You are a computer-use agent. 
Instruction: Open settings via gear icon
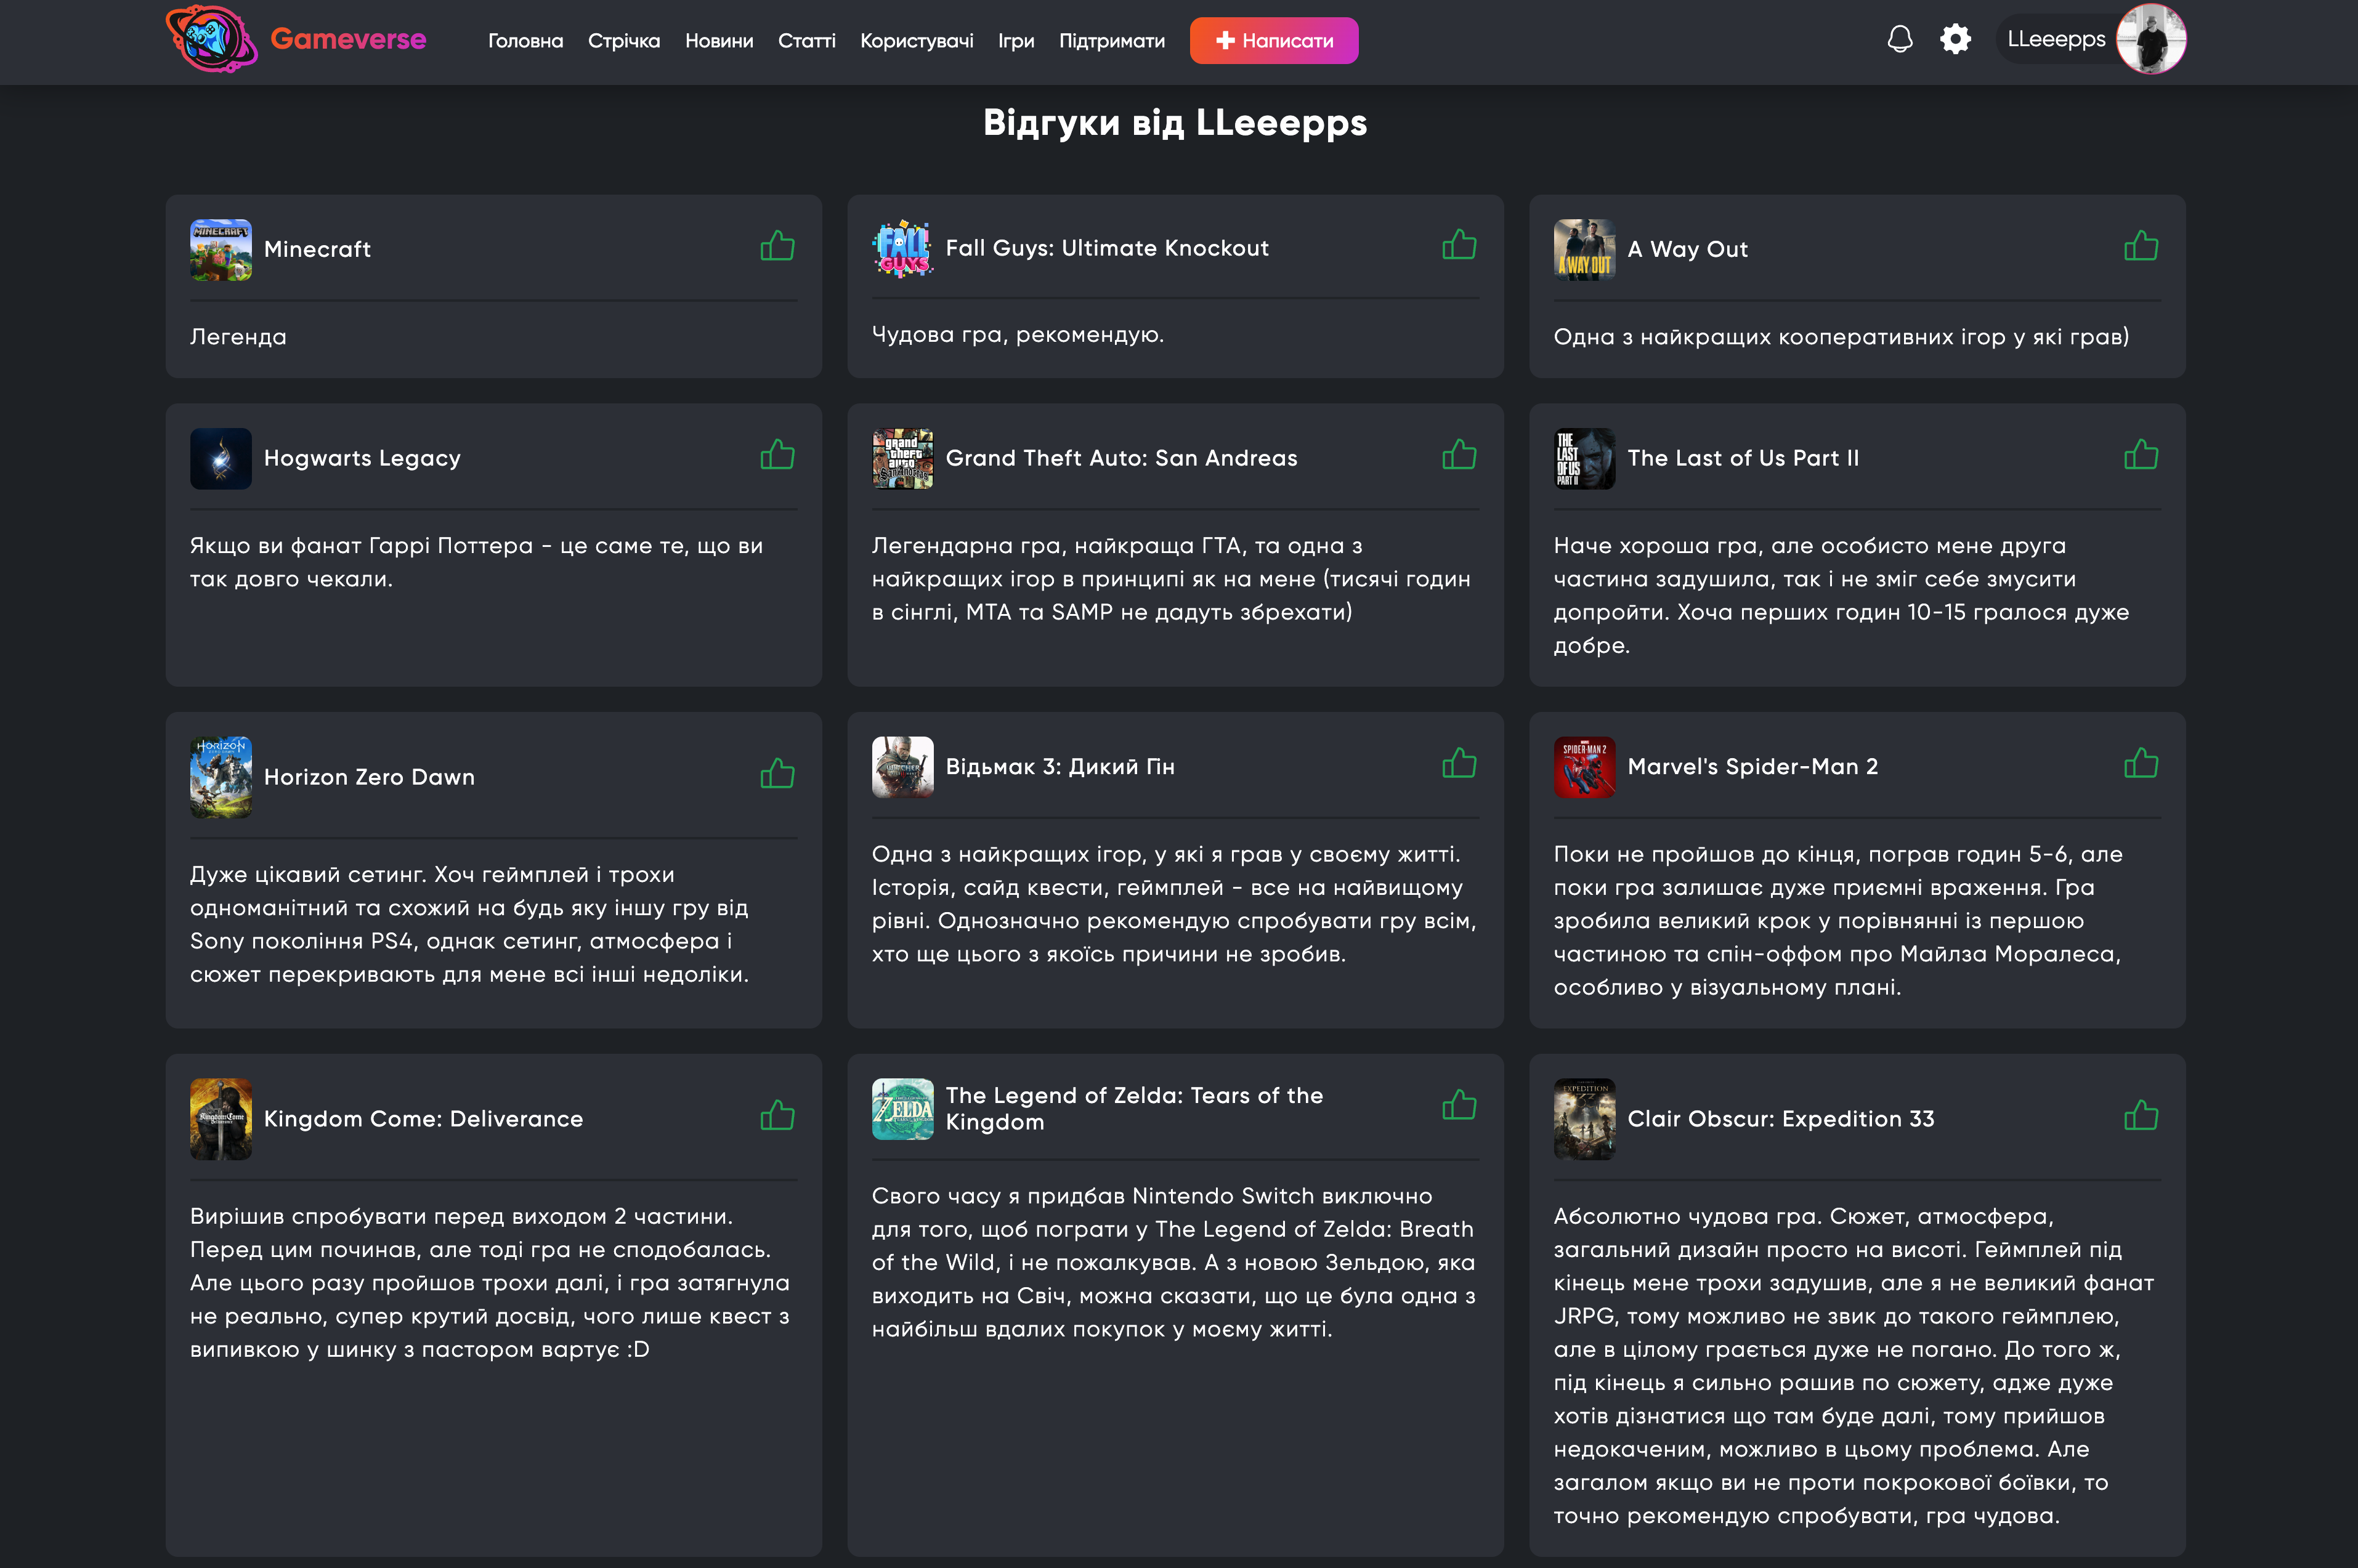[x=1955, y=39]
